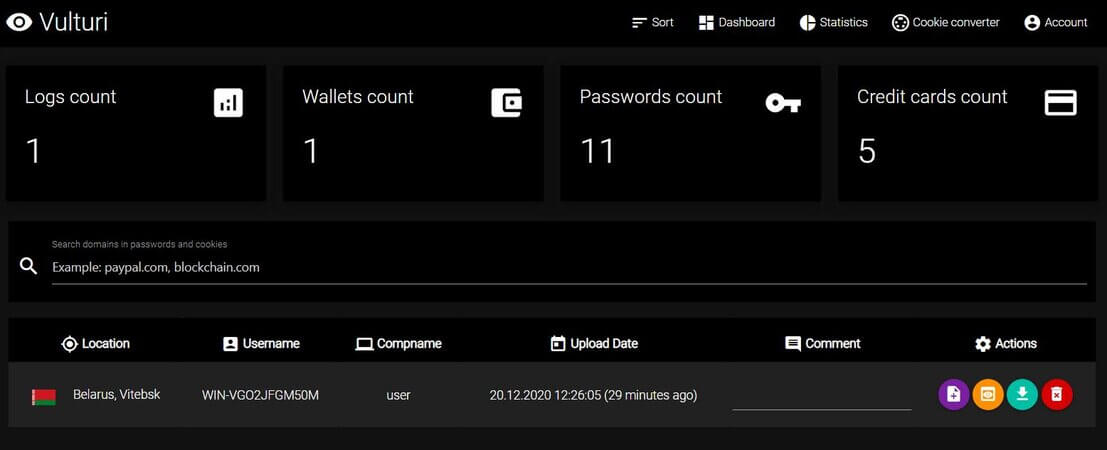Open the Cookie converter tool

(x=945, y=22)
